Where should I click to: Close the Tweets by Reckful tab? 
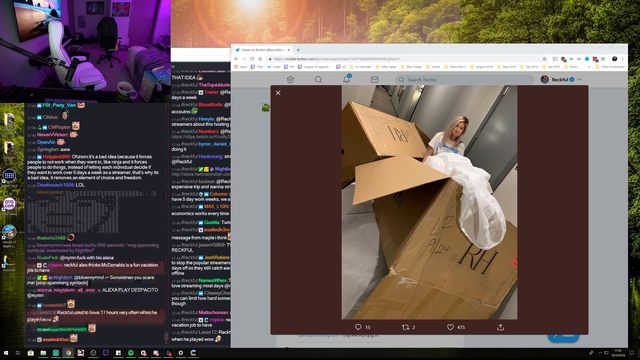coord(289,50)
